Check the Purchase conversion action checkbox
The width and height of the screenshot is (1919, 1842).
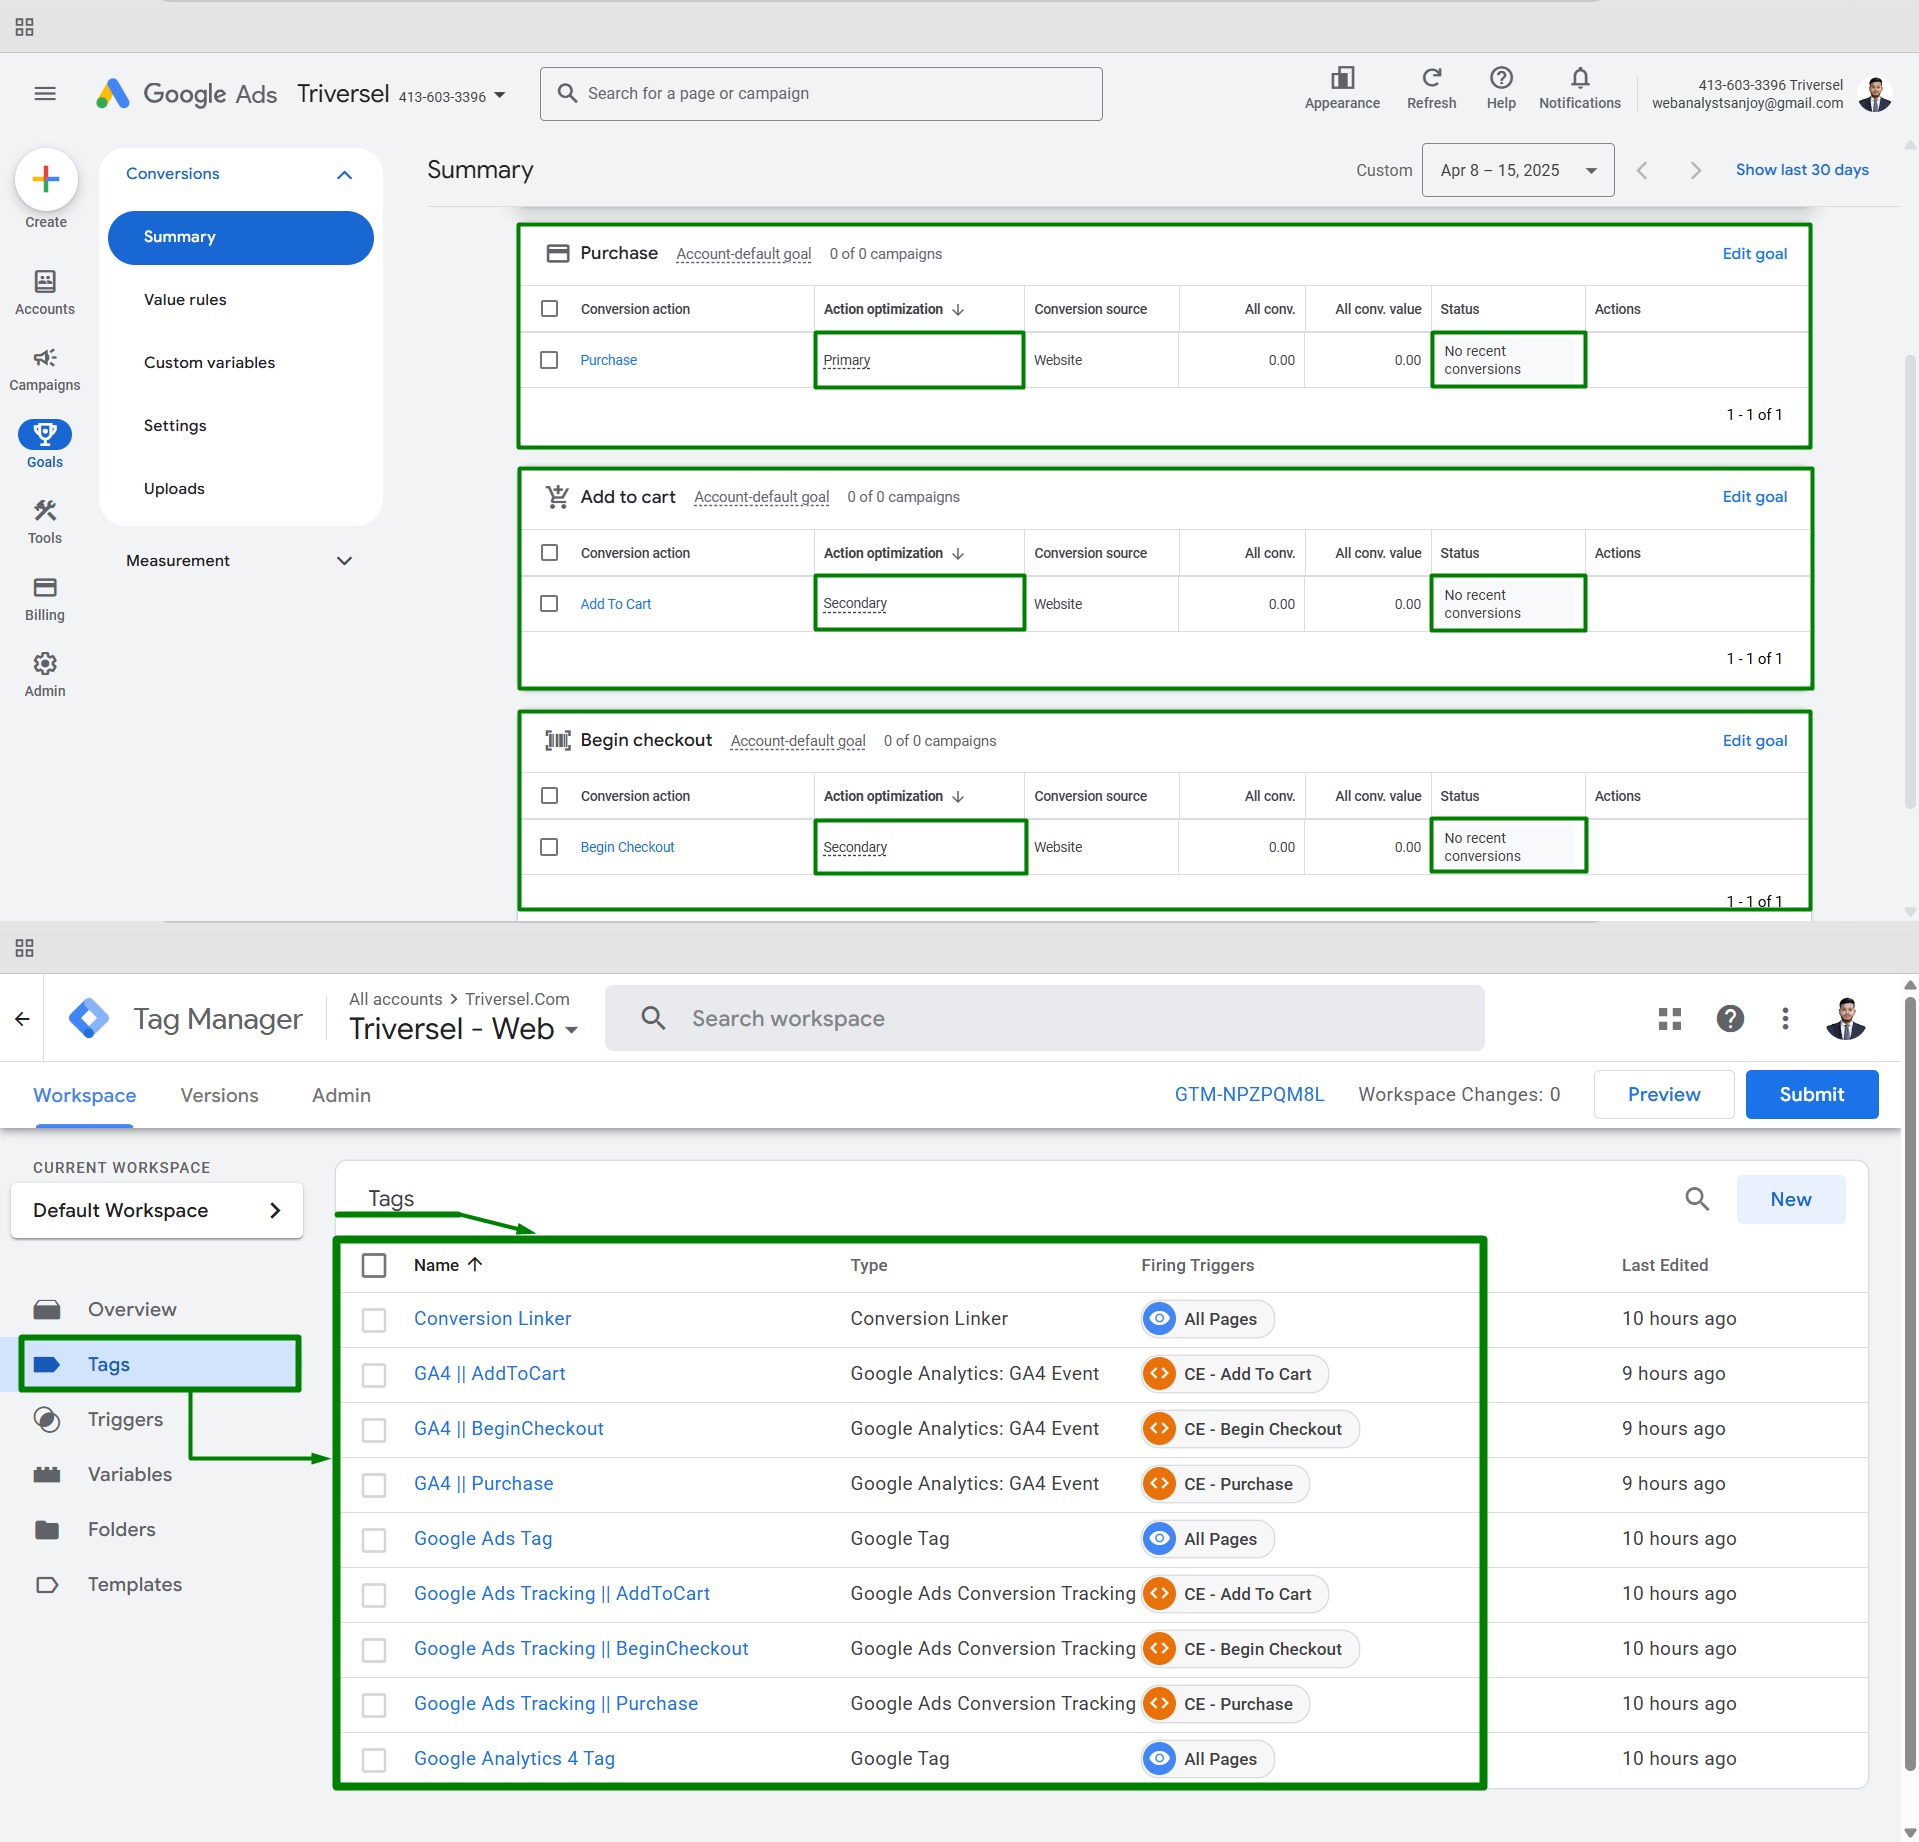click(549, 360)
